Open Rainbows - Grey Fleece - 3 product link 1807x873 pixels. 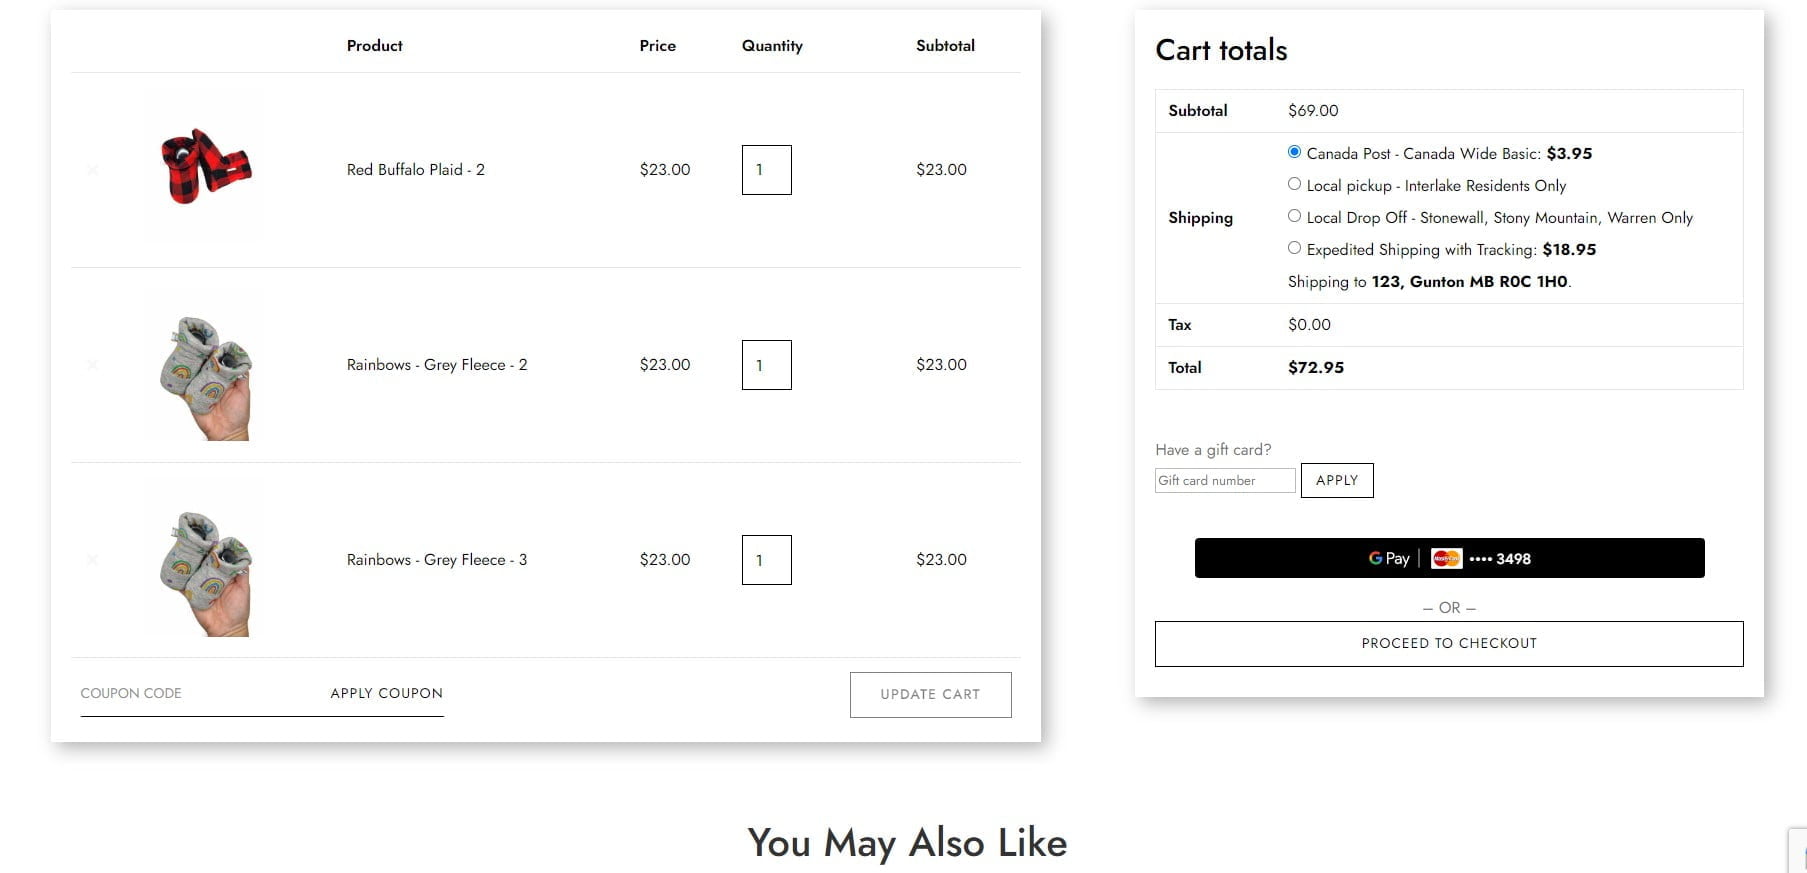click(x=436, y=560)
